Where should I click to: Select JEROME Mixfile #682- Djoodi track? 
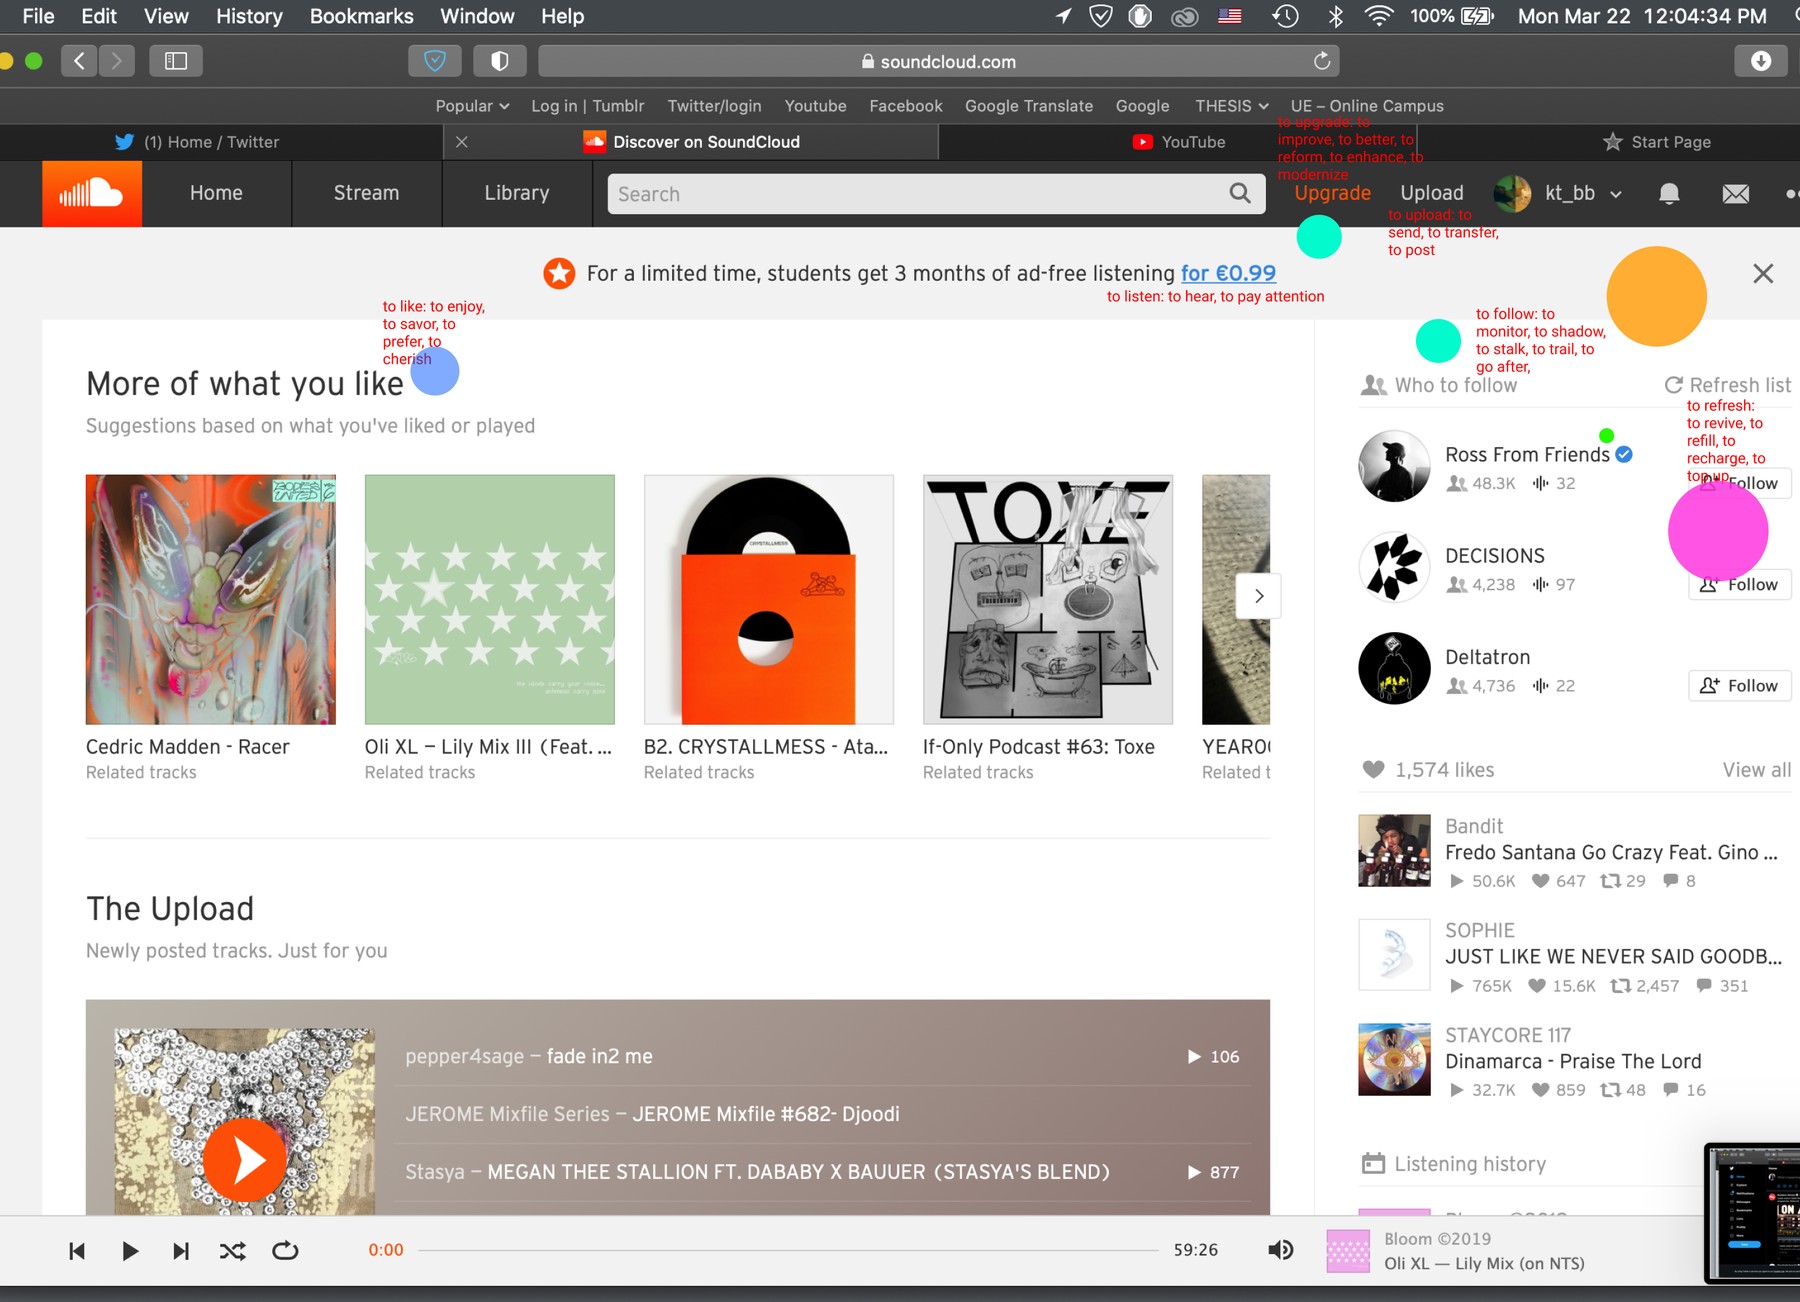click(x=822, y=1114)
